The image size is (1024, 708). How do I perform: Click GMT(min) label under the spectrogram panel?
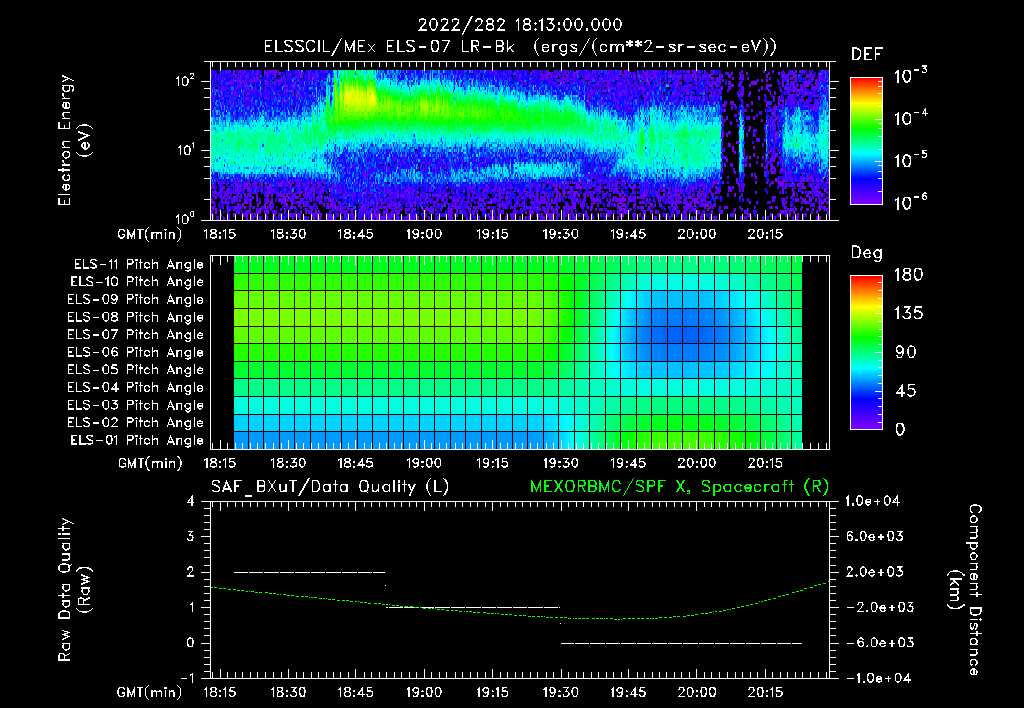click(150, 234)
